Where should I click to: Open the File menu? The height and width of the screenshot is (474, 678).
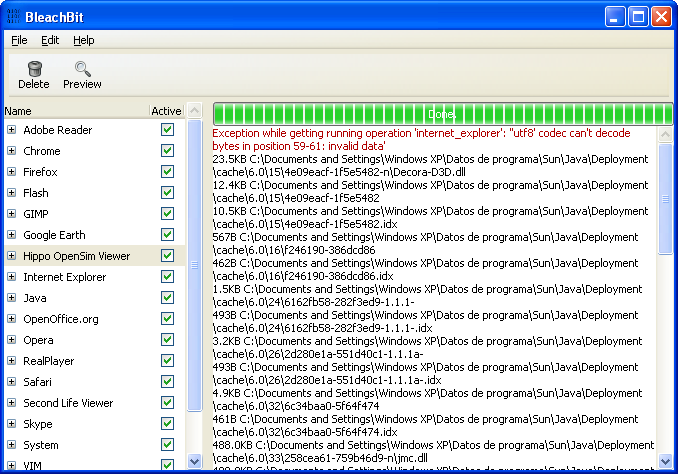coord(20,40)
